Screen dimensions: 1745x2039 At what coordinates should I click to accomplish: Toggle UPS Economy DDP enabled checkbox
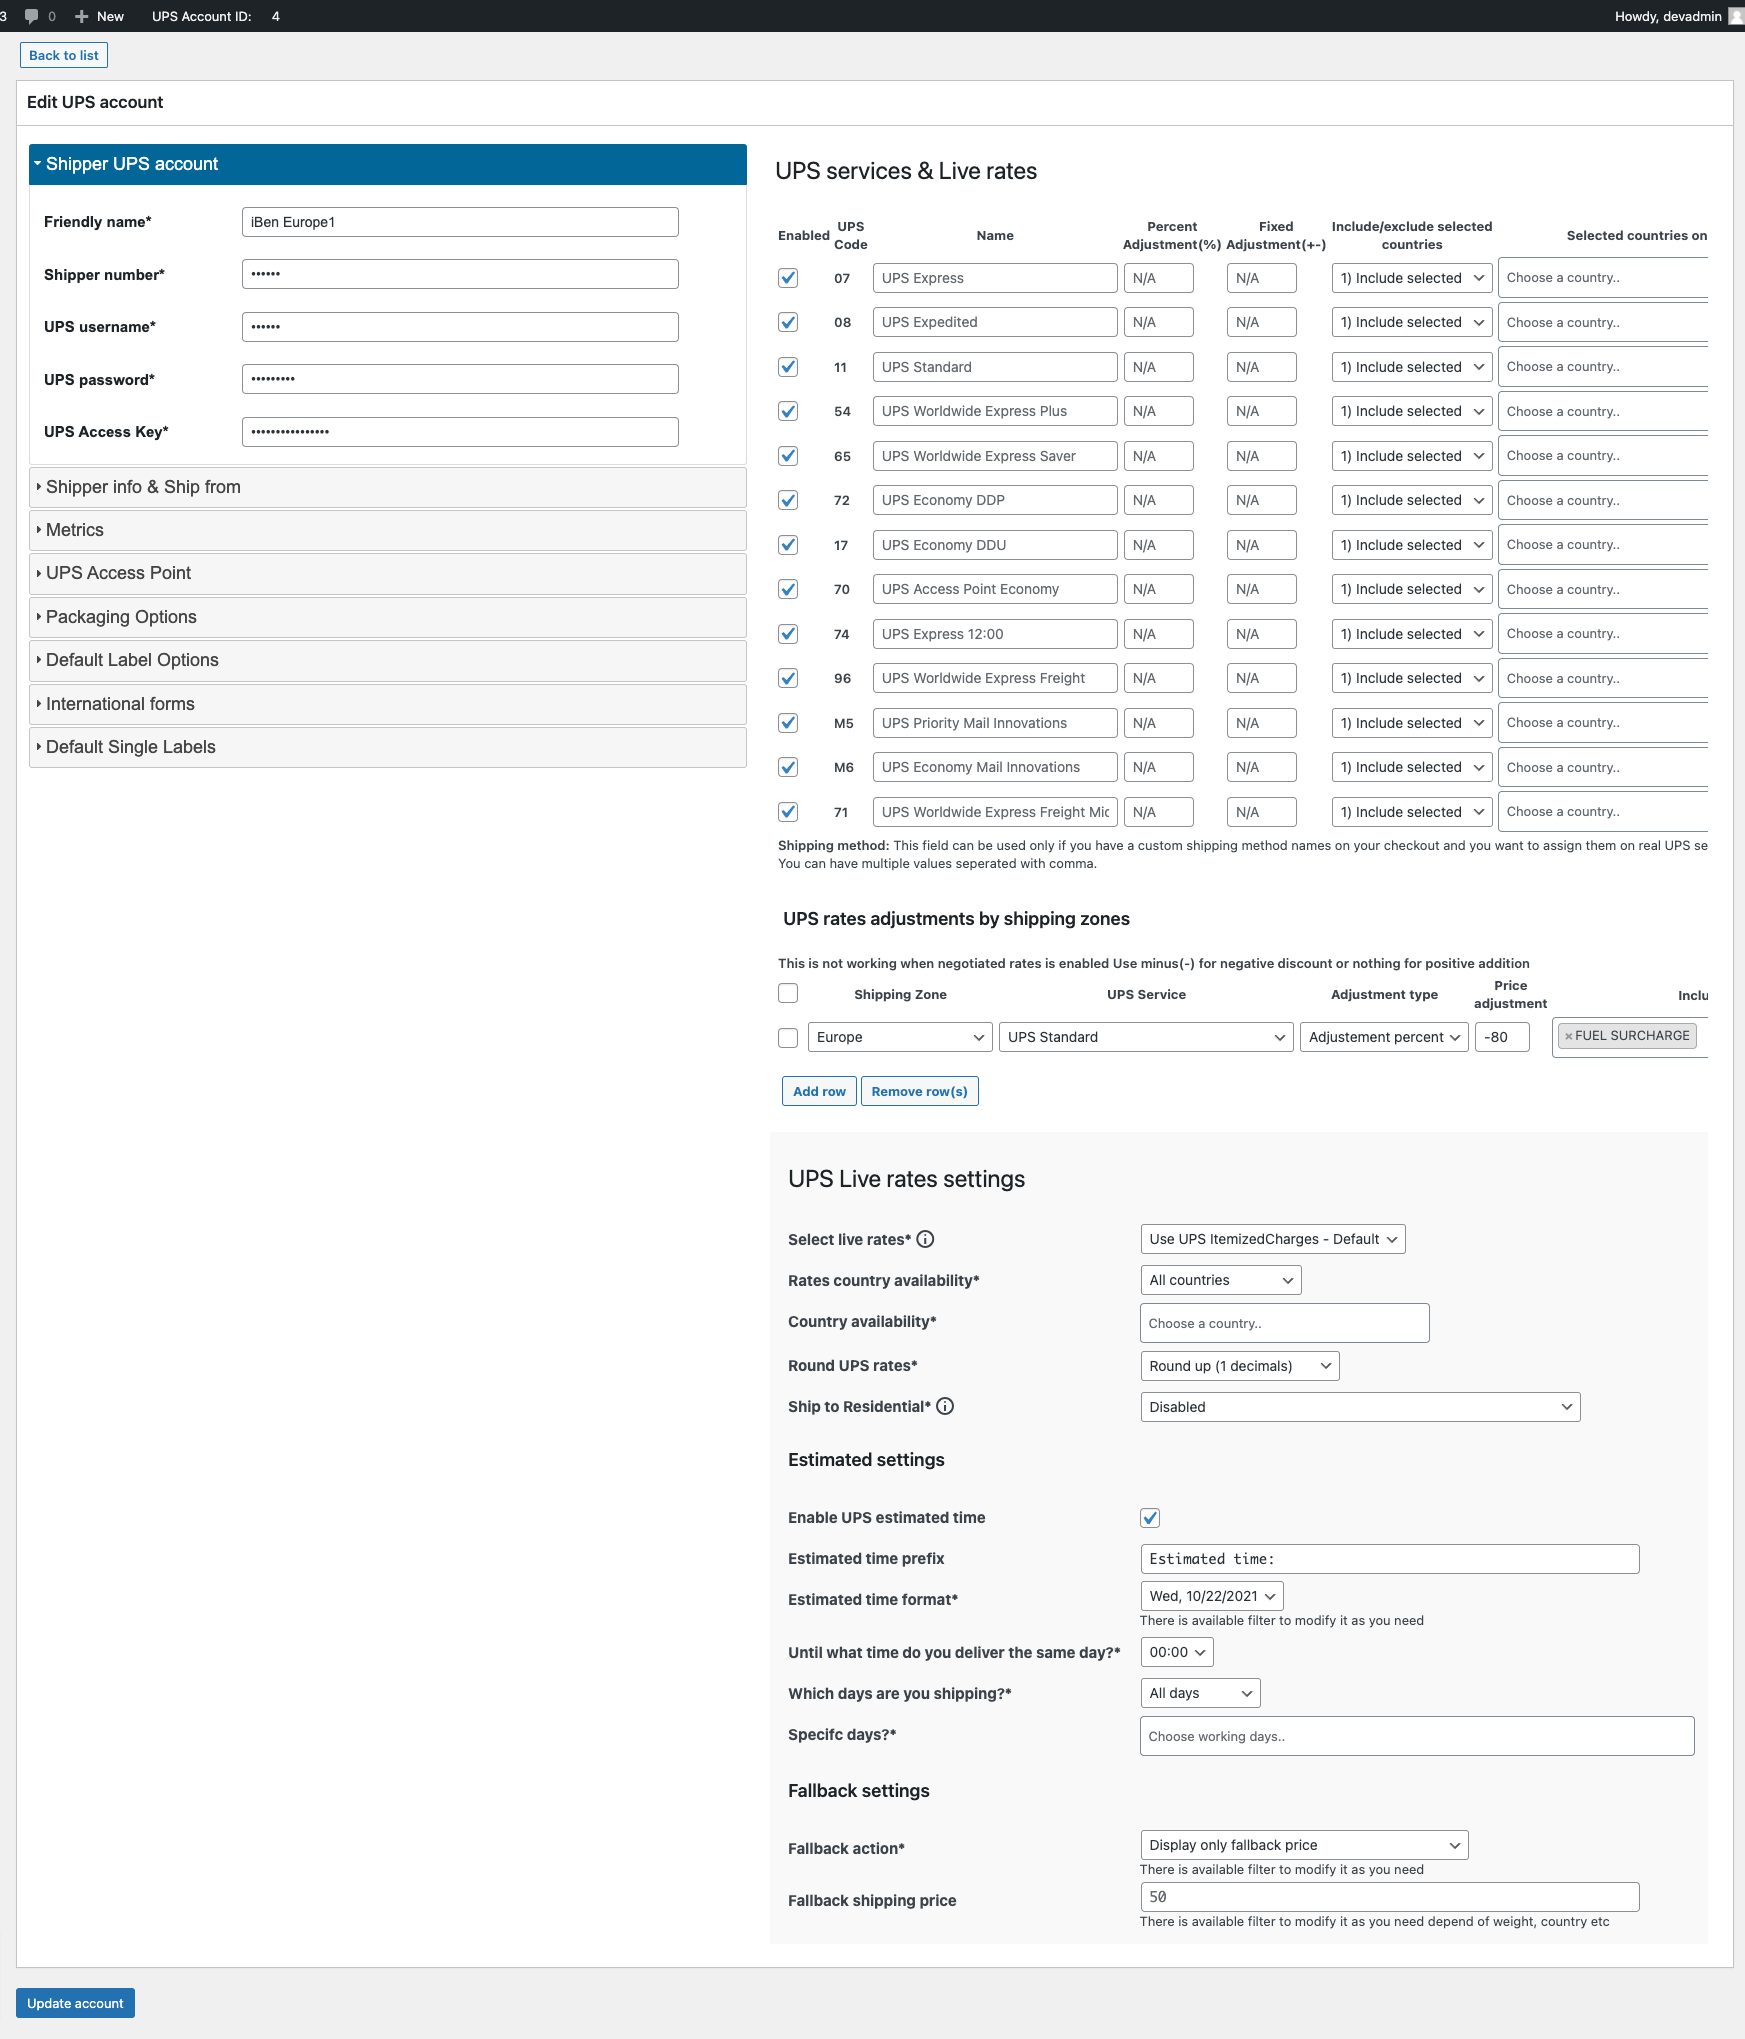pyautogui.click(x=788, y=500)
